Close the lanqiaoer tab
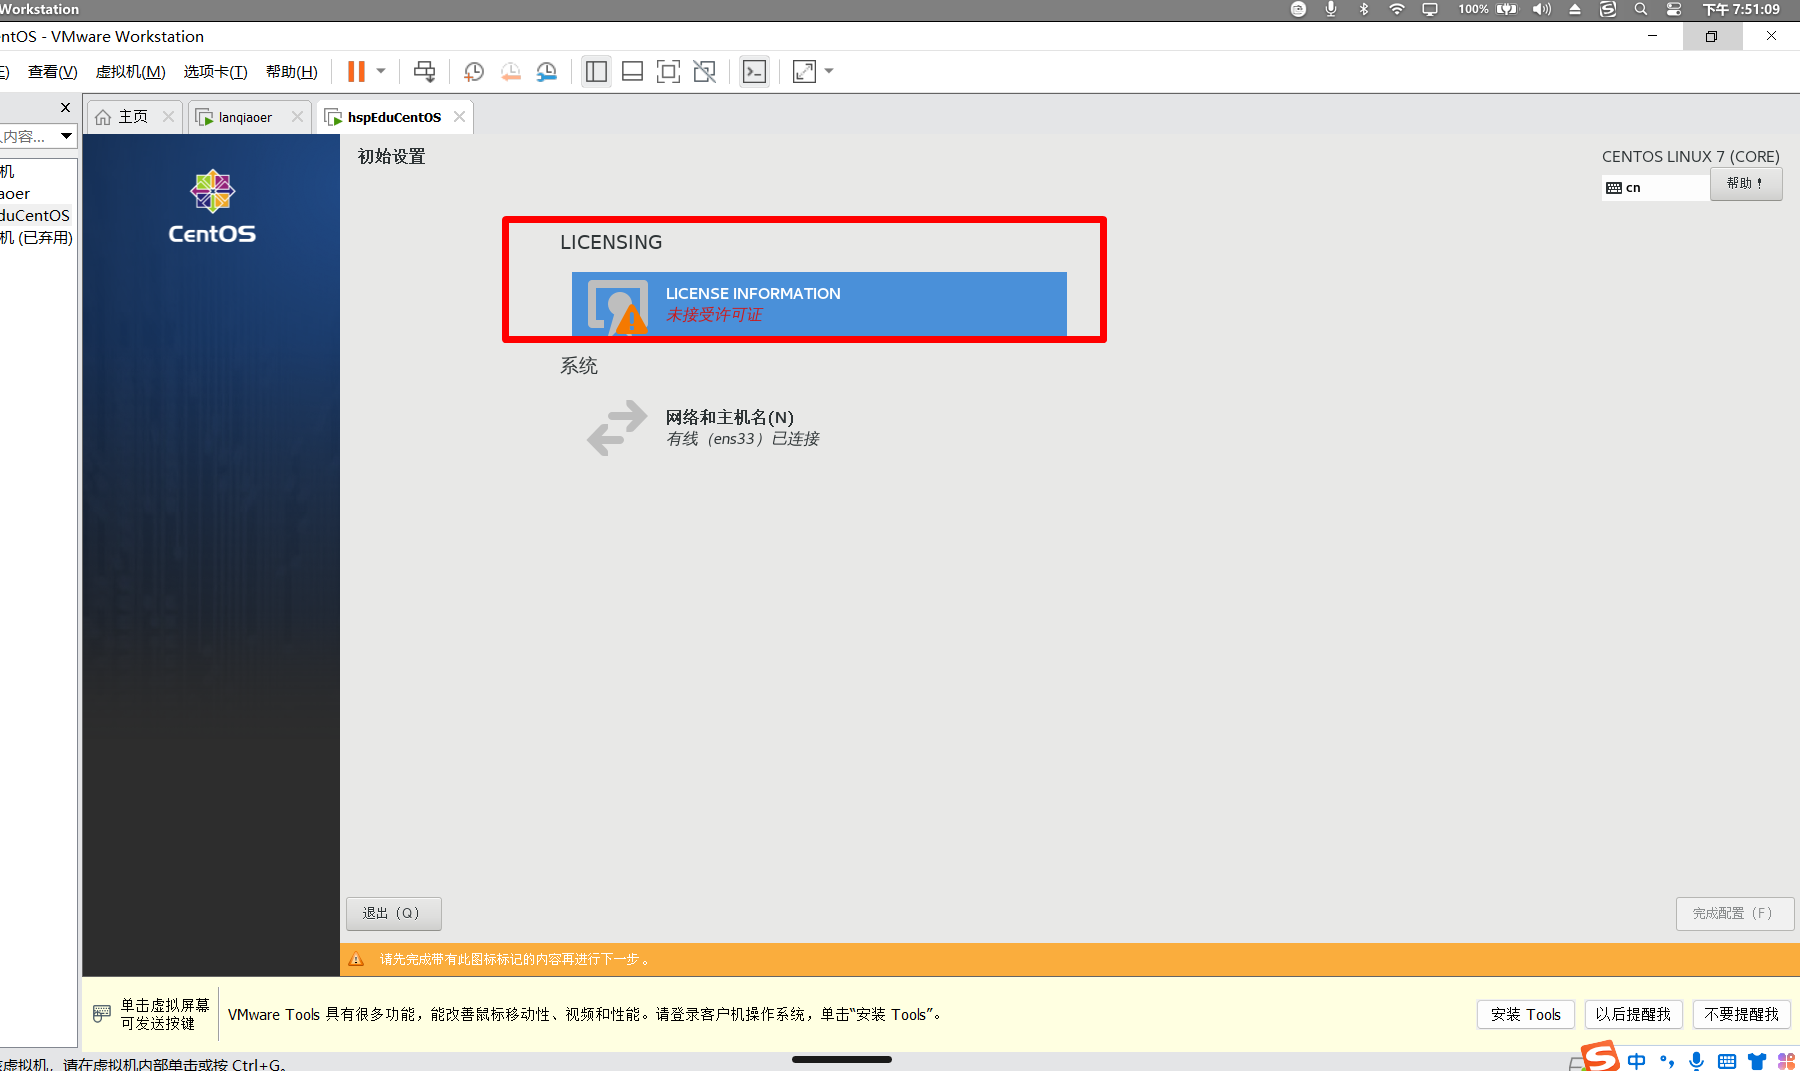The width and height of the screenshot is (1800, 1071). point(297,117)
